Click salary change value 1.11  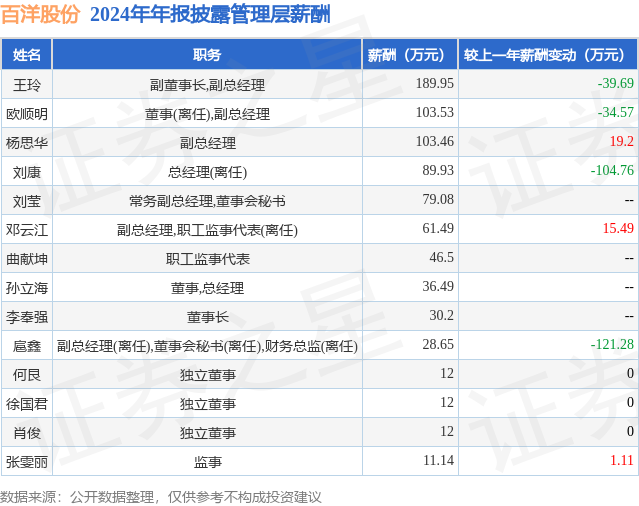click(x=621, y=460)
